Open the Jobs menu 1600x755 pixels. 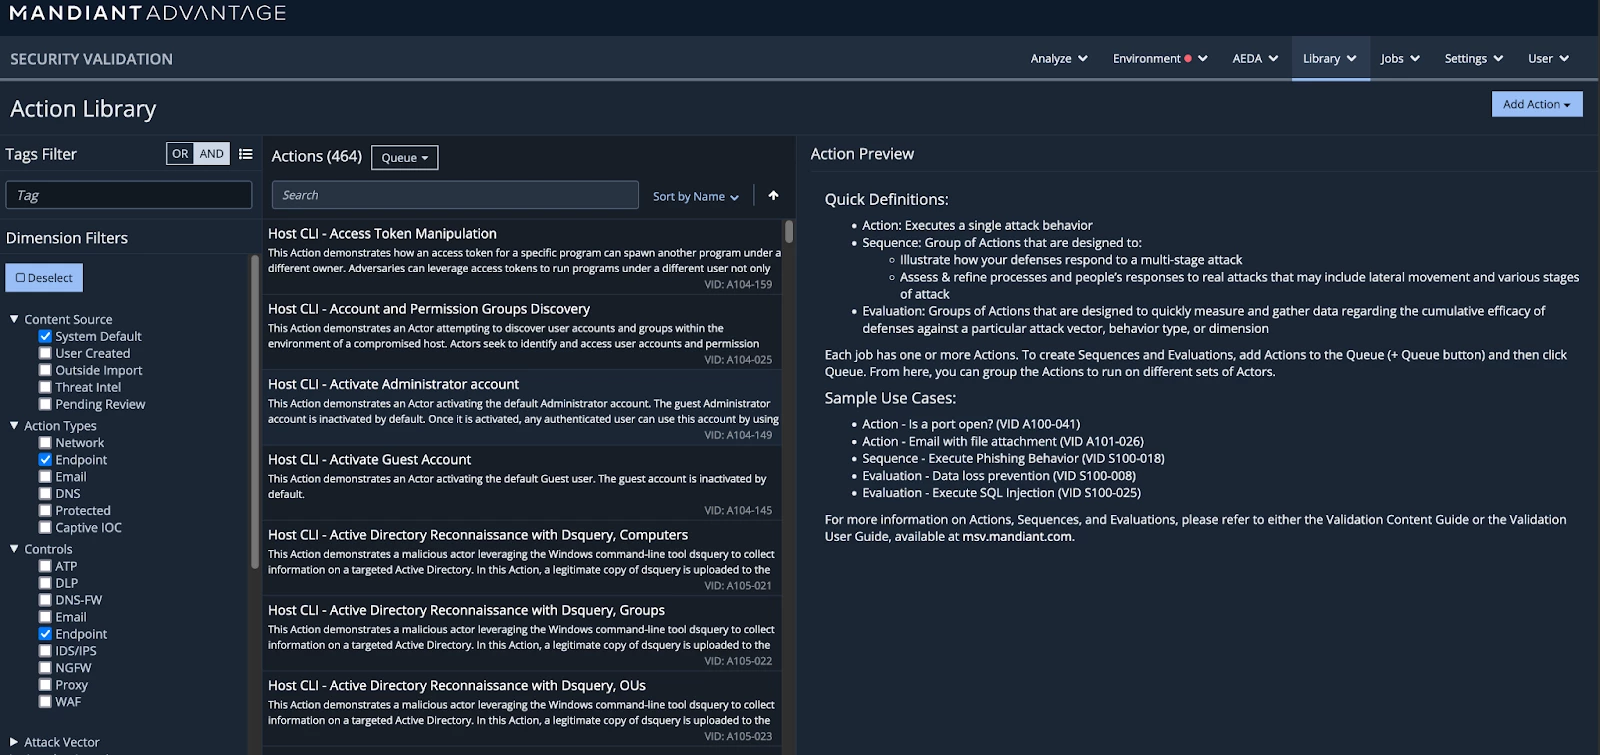[x=1400, y=59]
